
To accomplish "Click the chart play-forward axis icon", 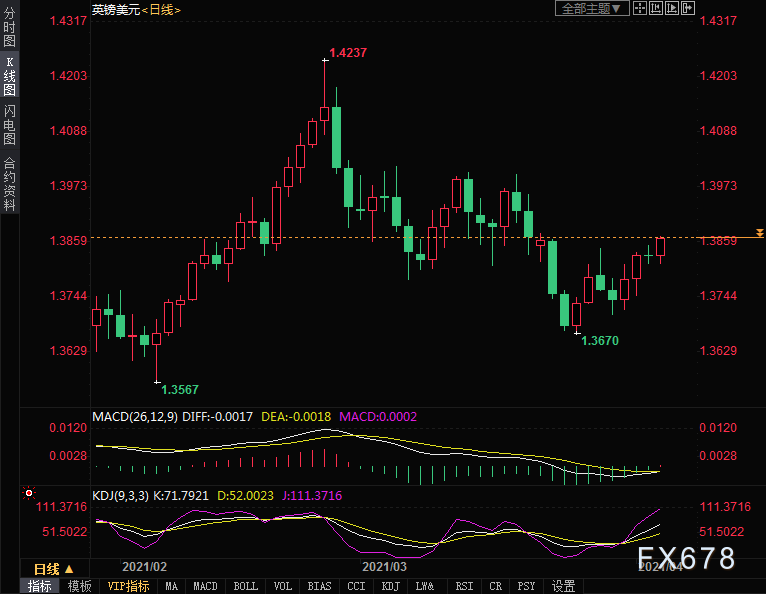I will [672, 8].
